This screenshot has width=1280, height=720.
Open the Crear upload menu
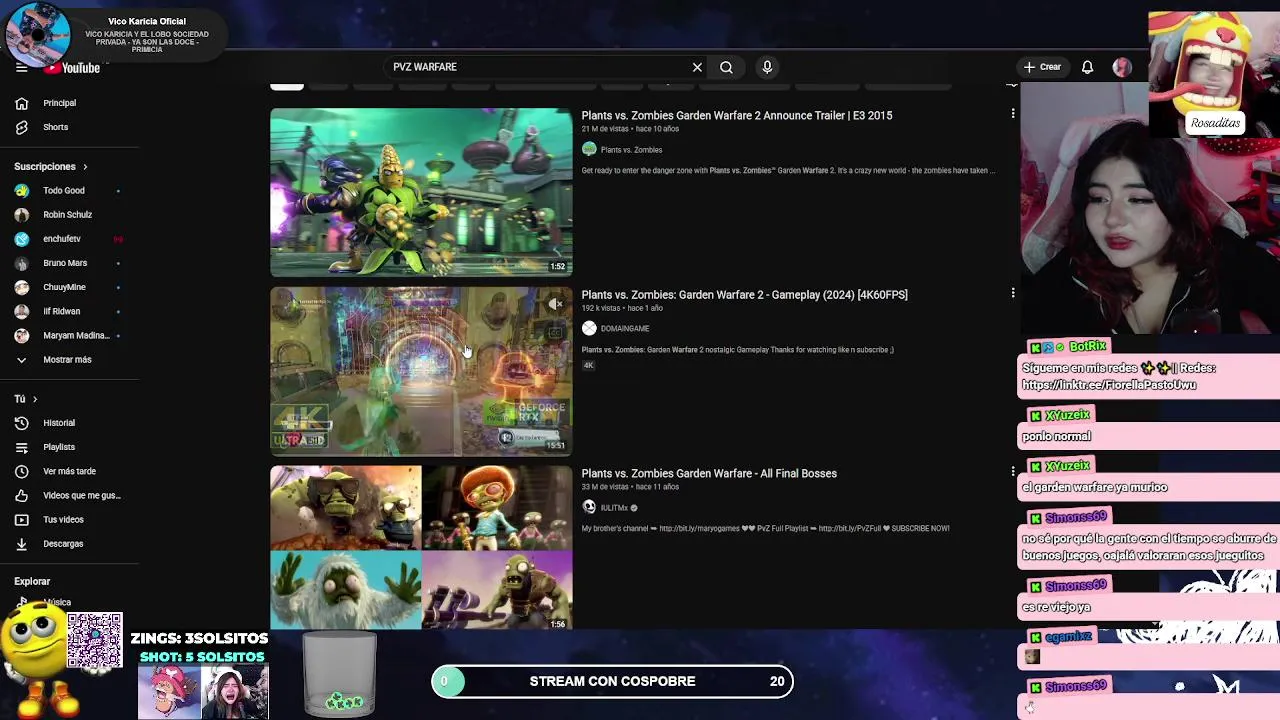pyautogui.click(x=1042, y=67)
